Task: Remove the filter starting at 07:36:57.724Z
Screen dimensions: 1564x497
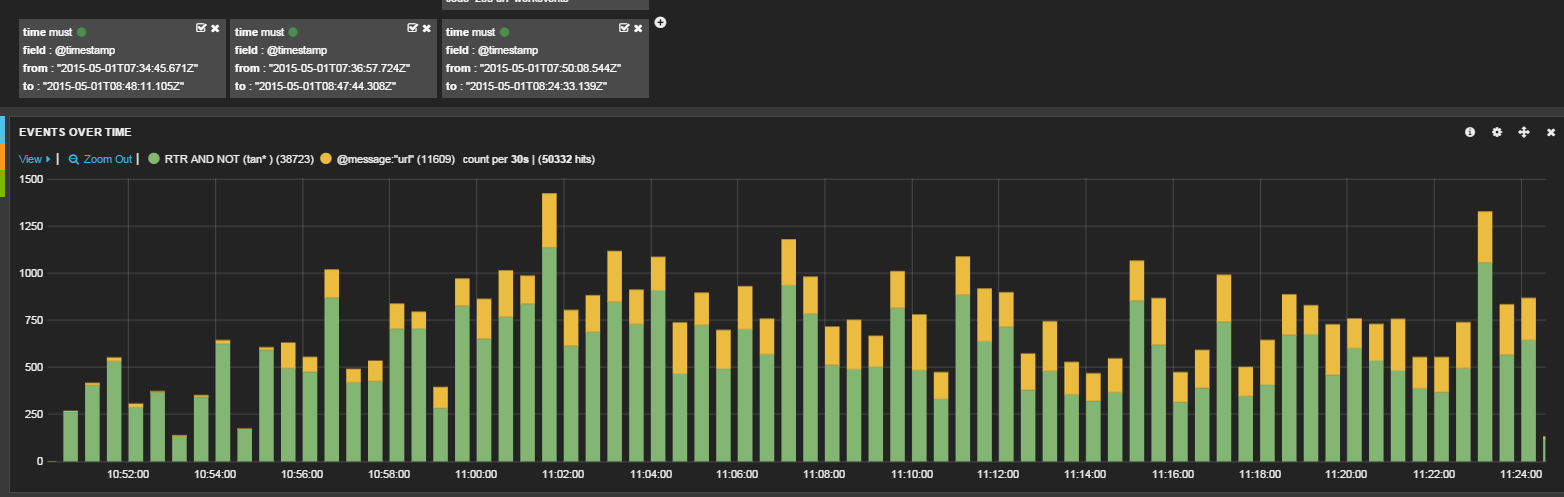Action: [x=426, y=28]
